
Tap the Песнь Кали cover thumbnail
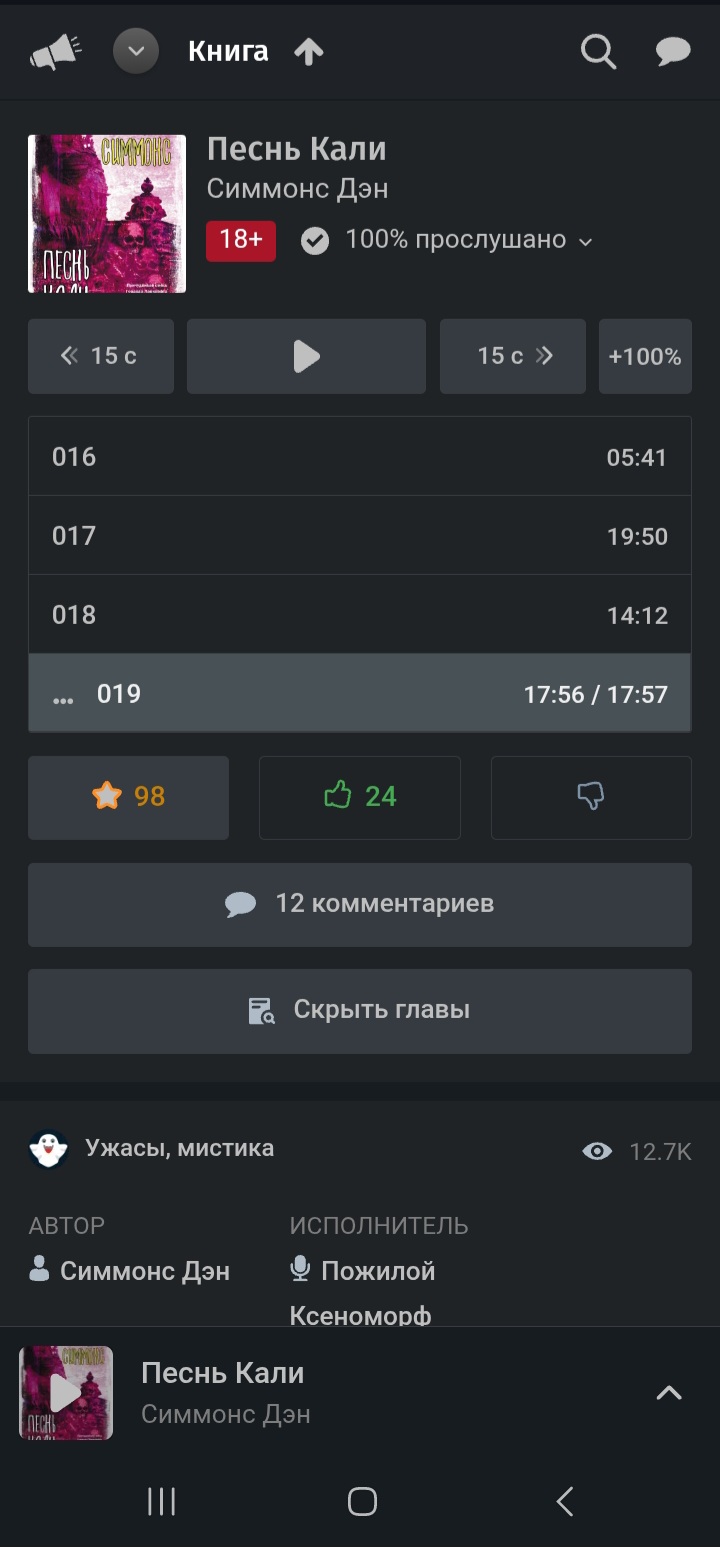pyautogui.click(x=107, y=213)
